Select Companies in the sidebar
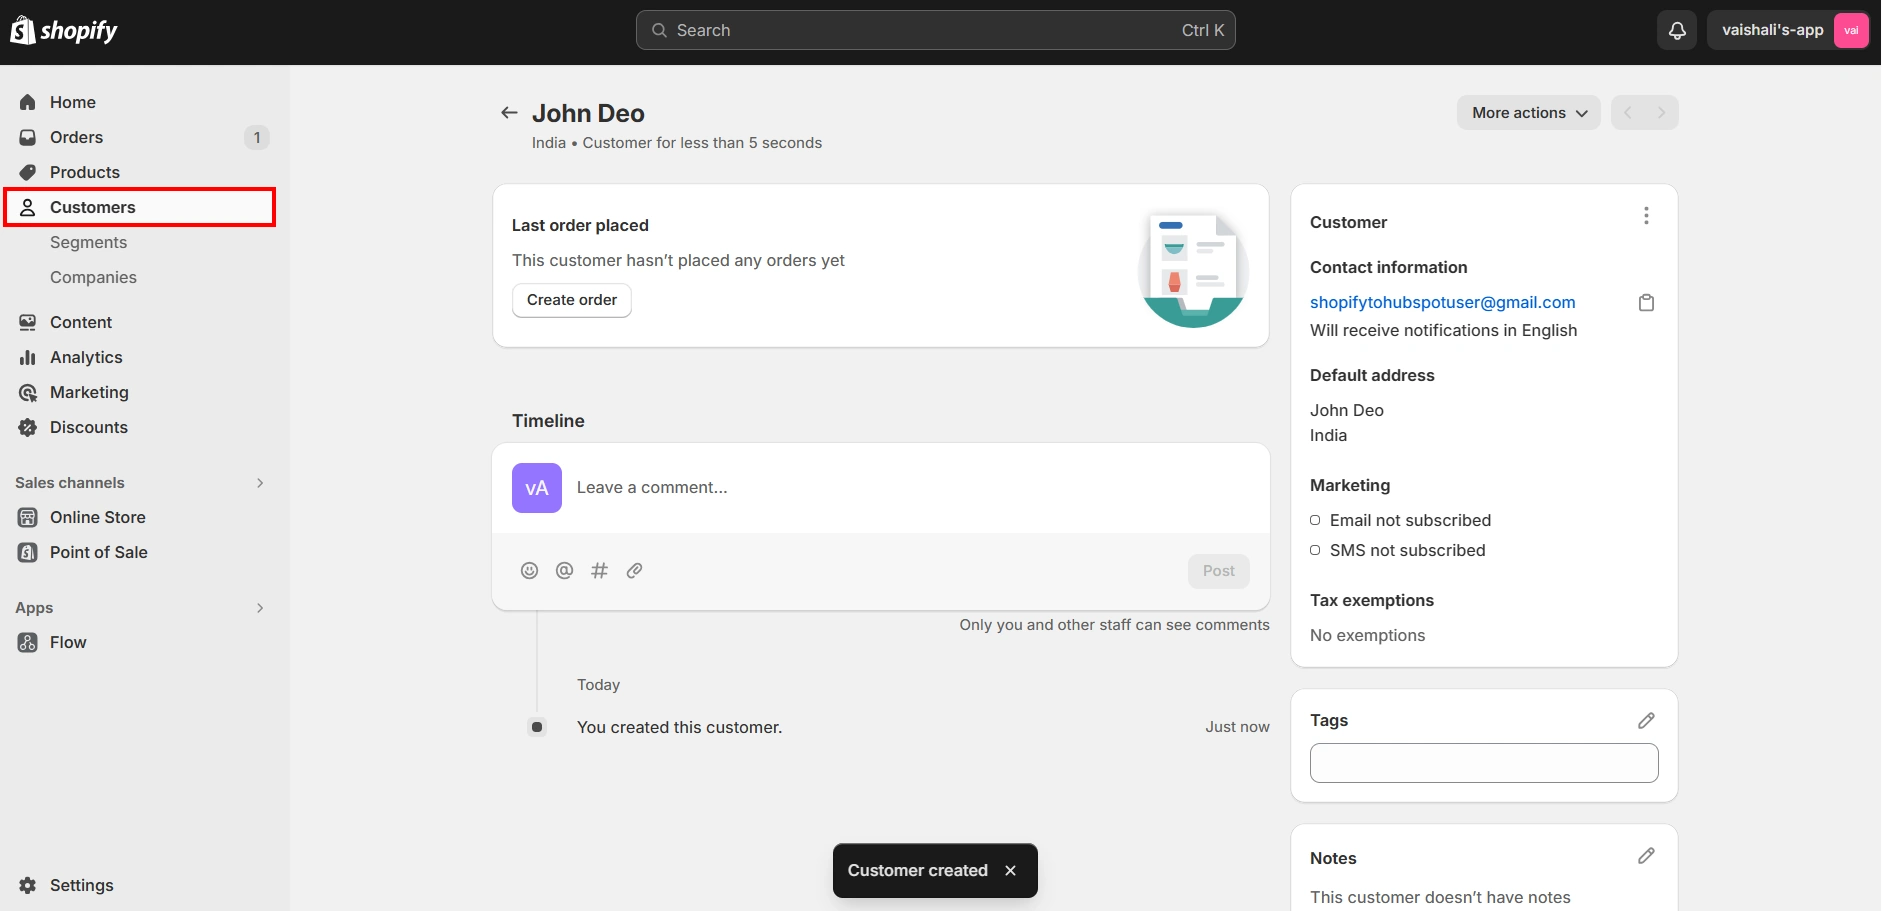This screenshot has height=911, width=1882. click(x=93, y=277)
